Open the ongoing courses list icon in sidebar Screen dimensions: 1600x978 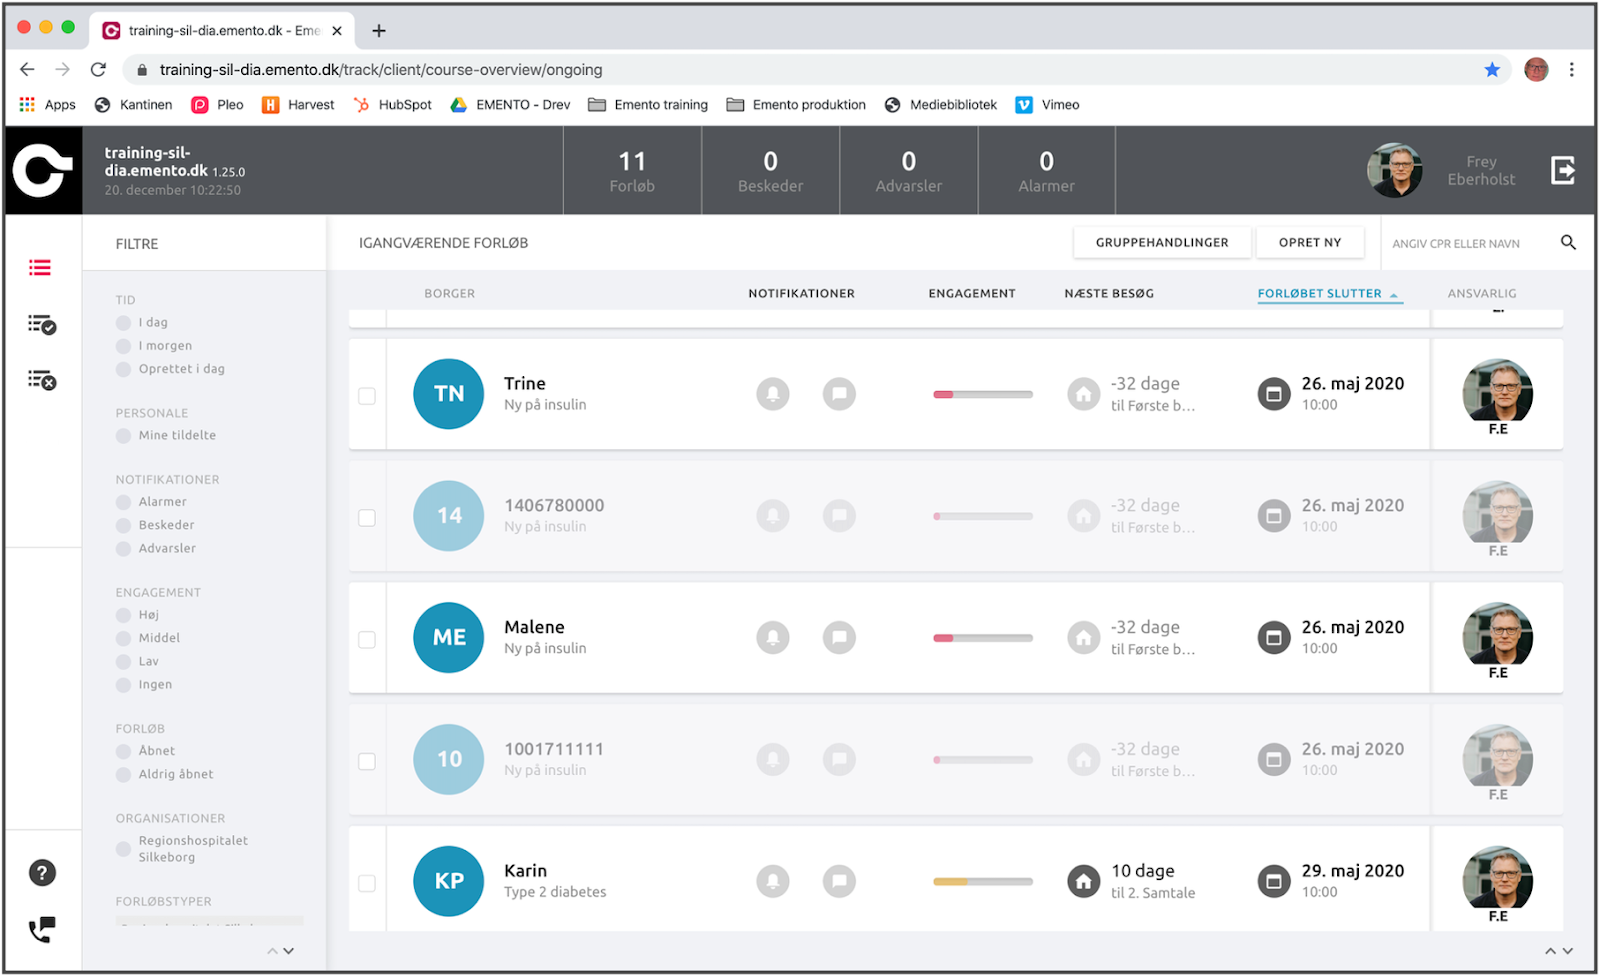(40, 268)
